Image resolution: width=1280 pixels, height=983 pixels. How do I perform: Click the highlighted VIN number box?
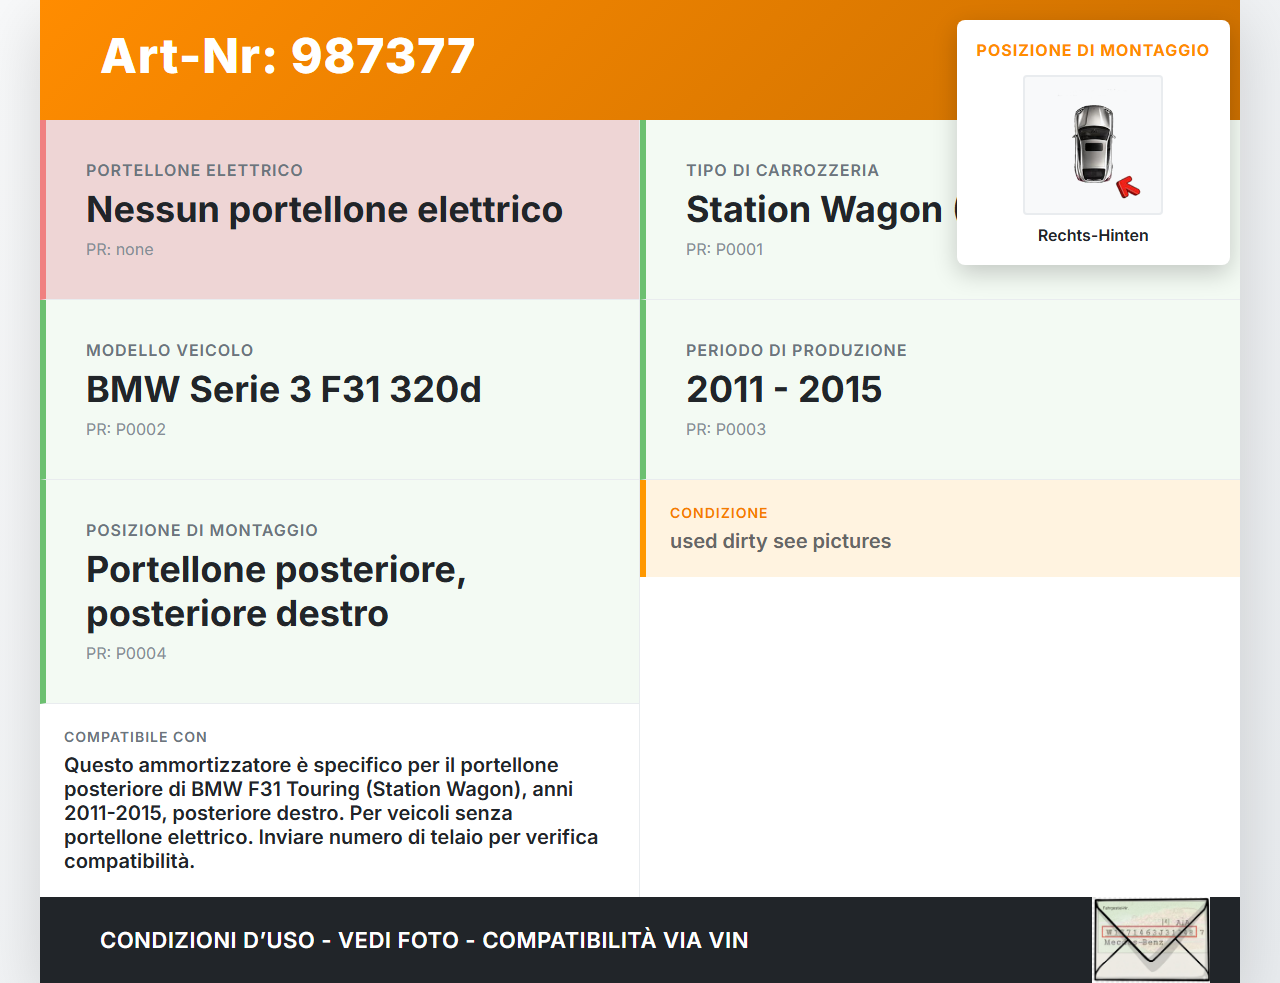1148,931
